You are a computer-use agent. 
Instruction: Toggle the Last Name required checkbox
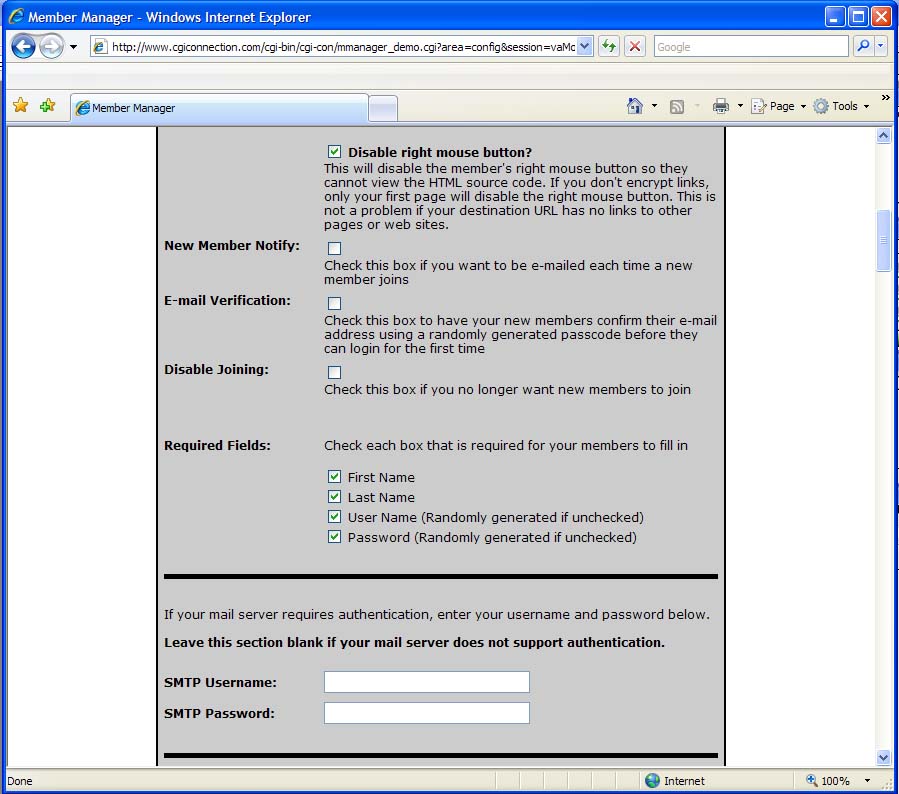(x=334, y=496)
